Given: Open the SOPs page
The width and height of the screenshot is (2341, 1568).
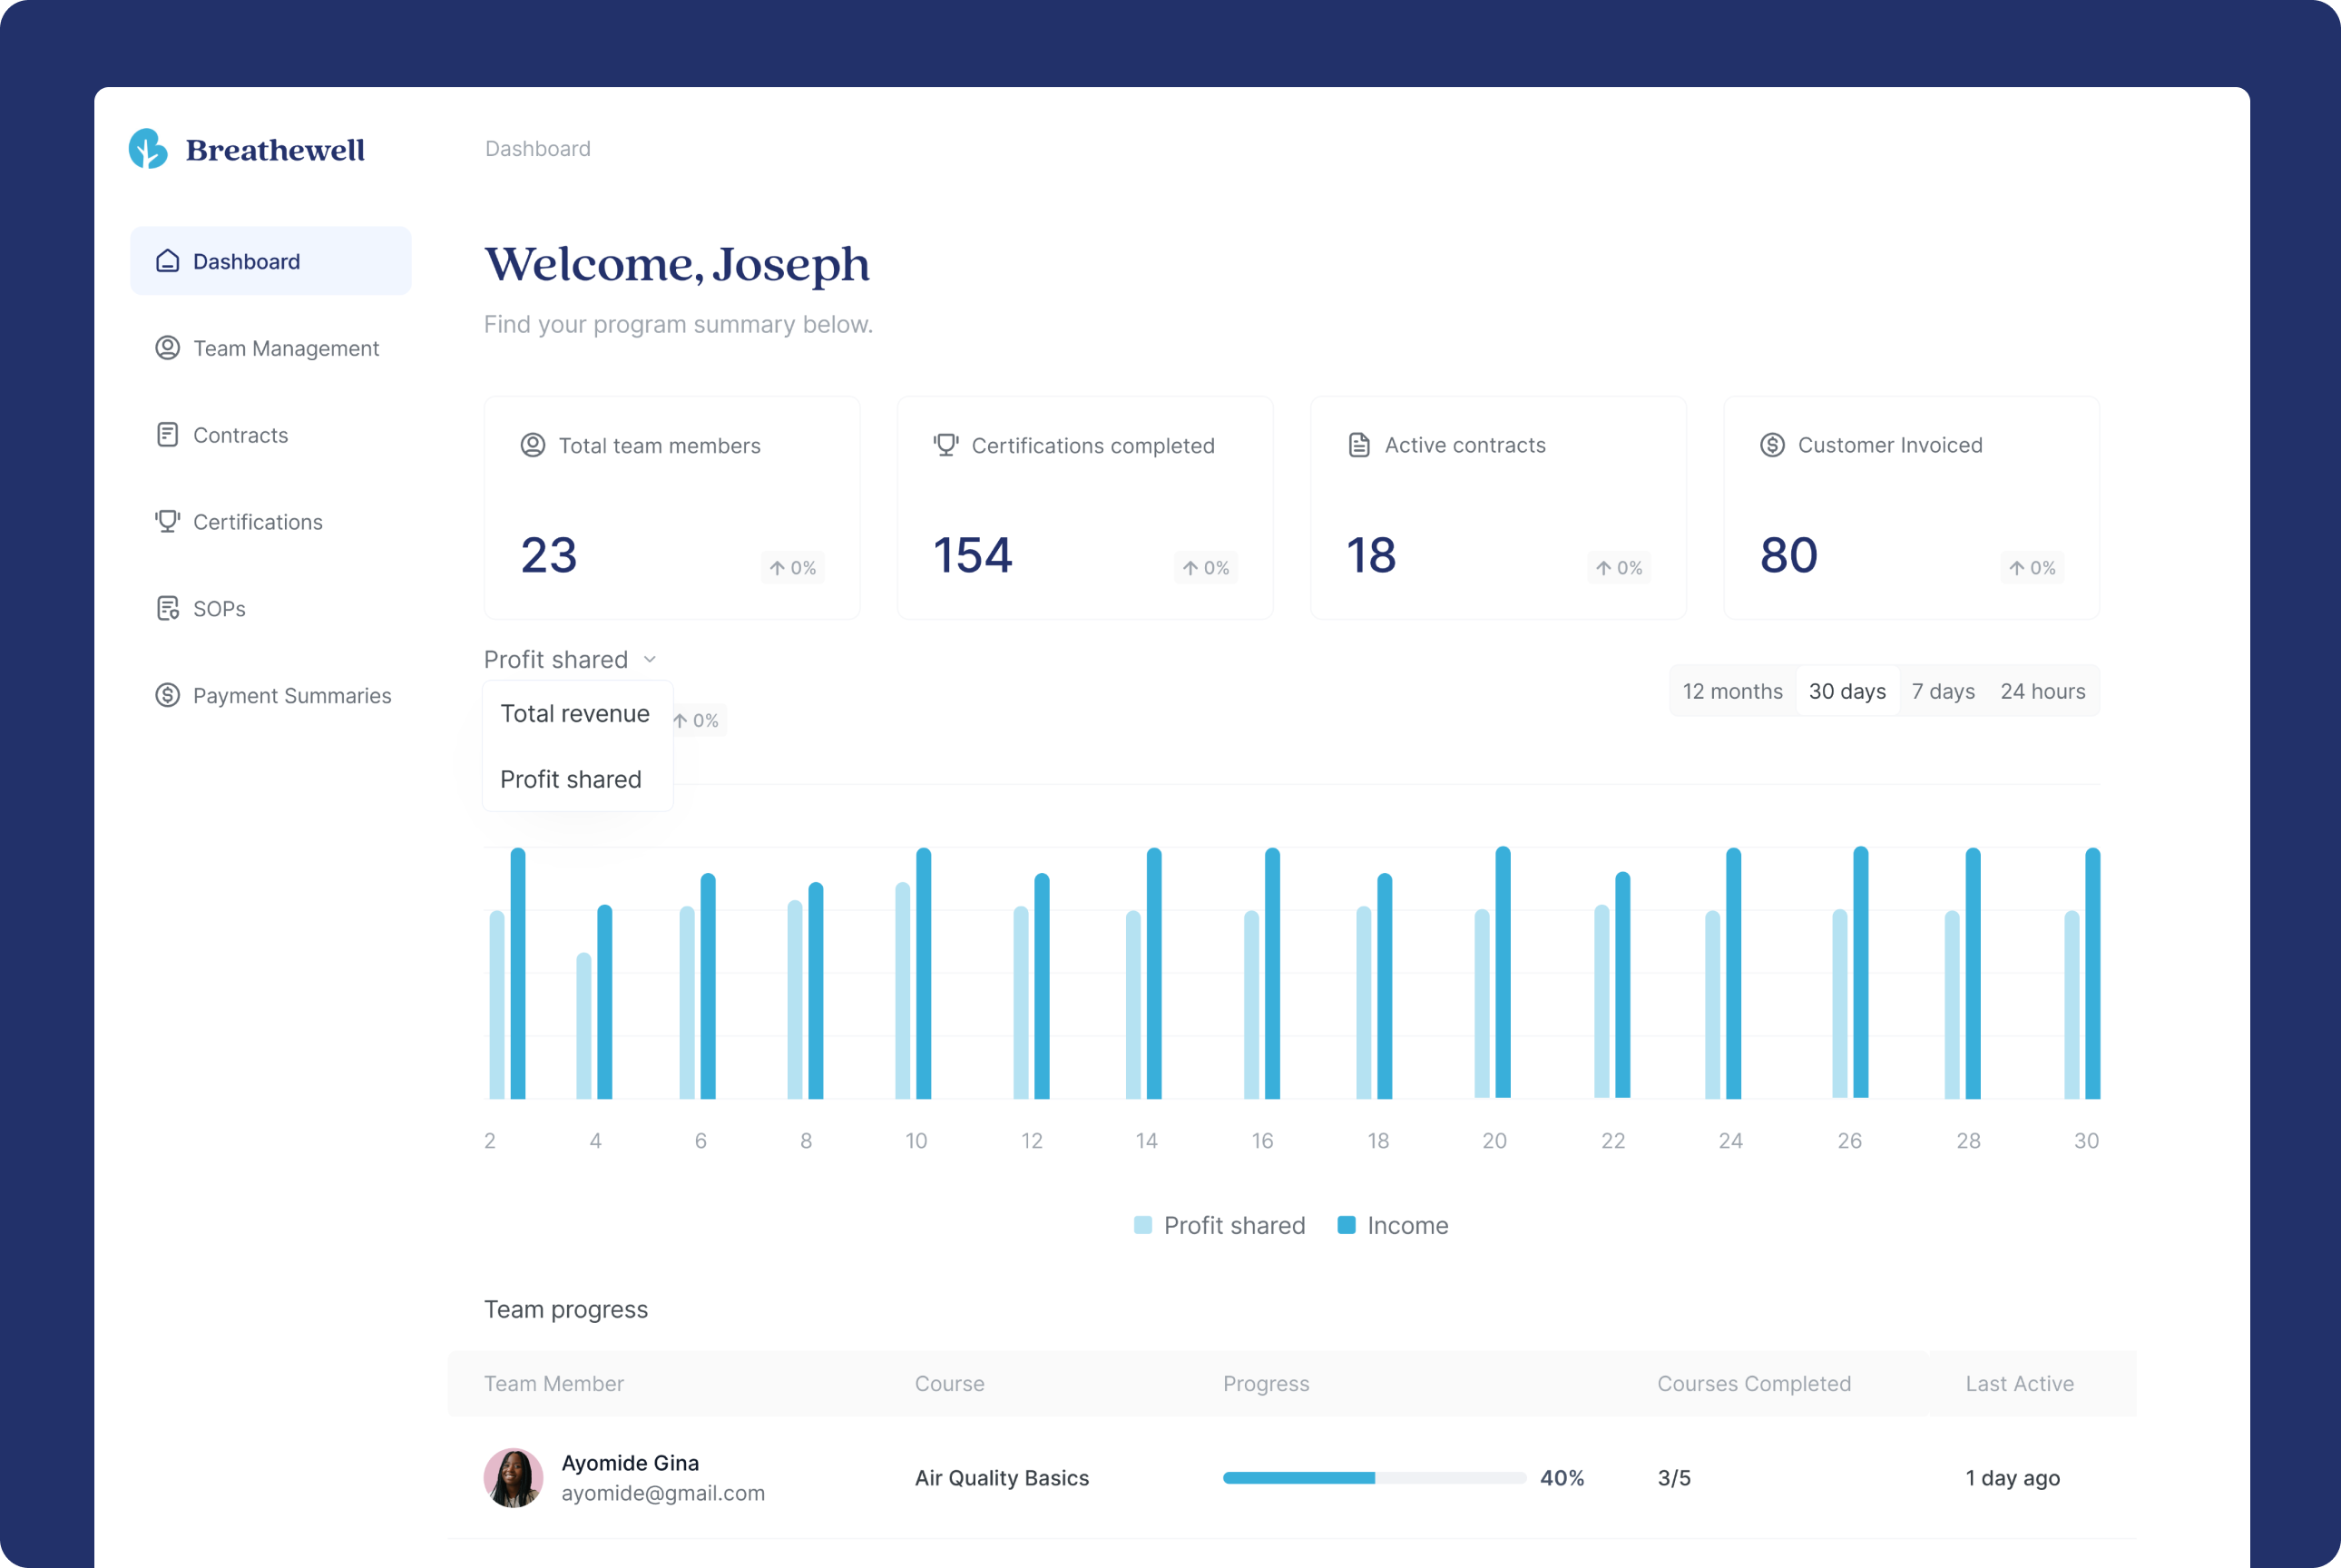Looking at the screenshot, I should 270,608.
